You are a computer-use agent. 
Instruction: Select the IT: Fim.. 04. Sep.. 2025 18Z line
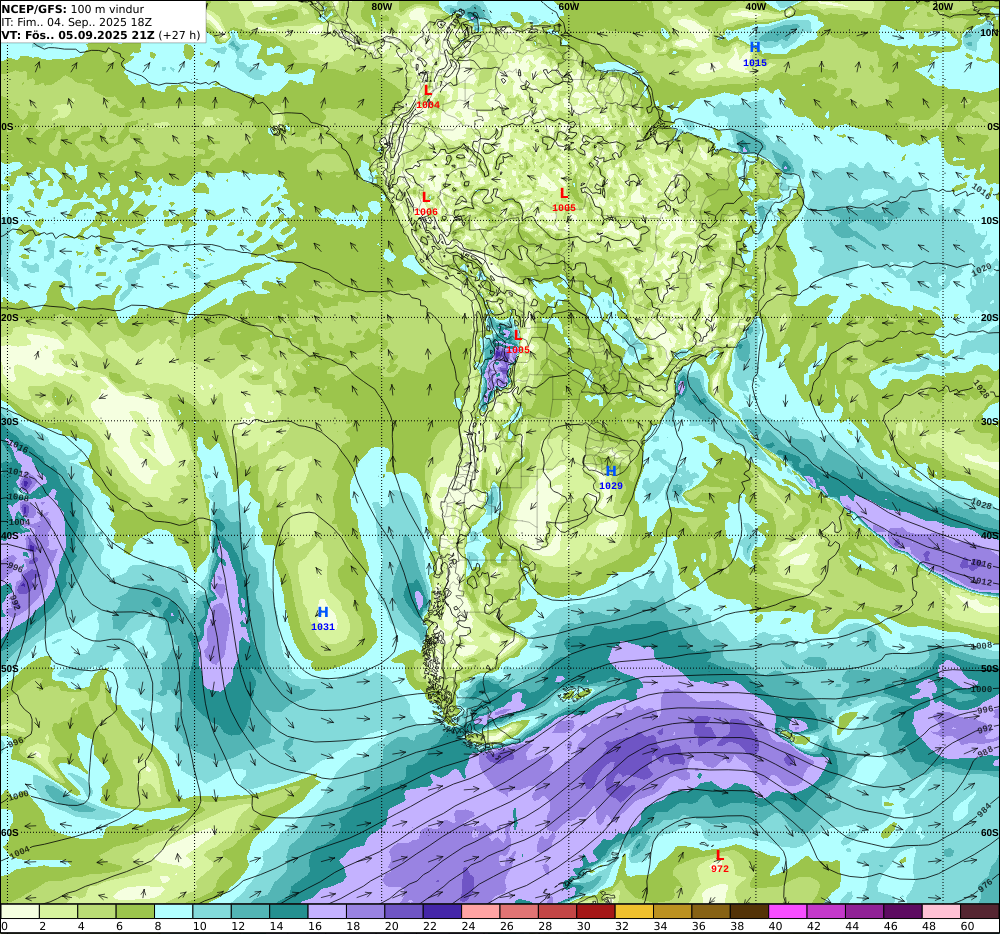coord(77,22)
